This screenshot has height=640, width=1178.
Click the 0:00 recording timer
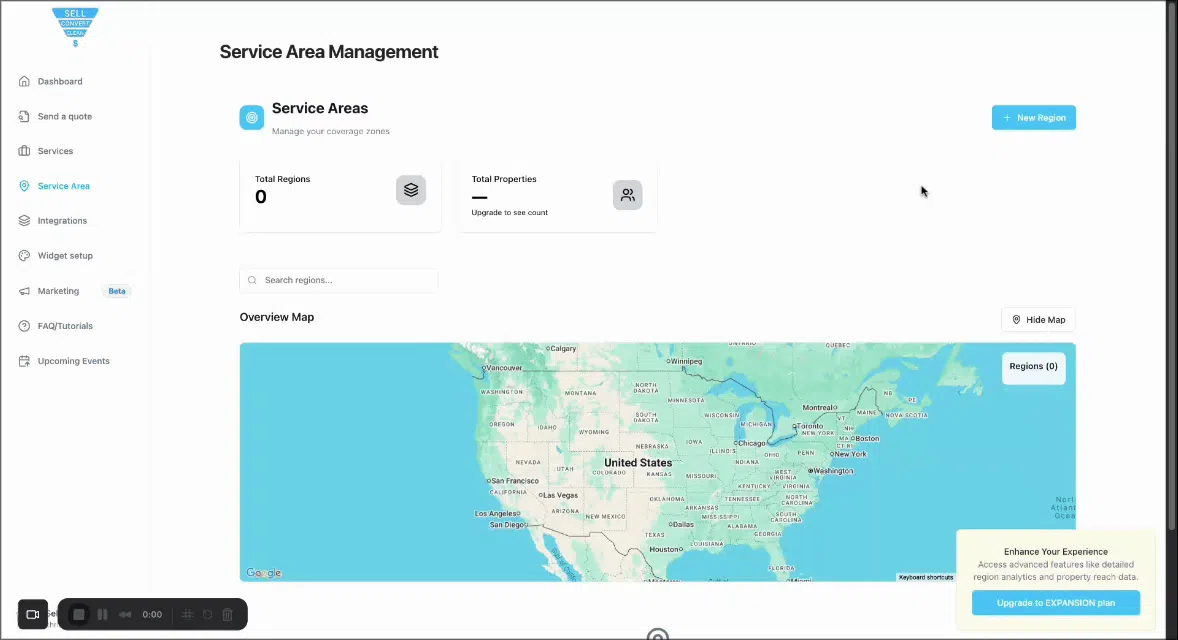[152, 614]
